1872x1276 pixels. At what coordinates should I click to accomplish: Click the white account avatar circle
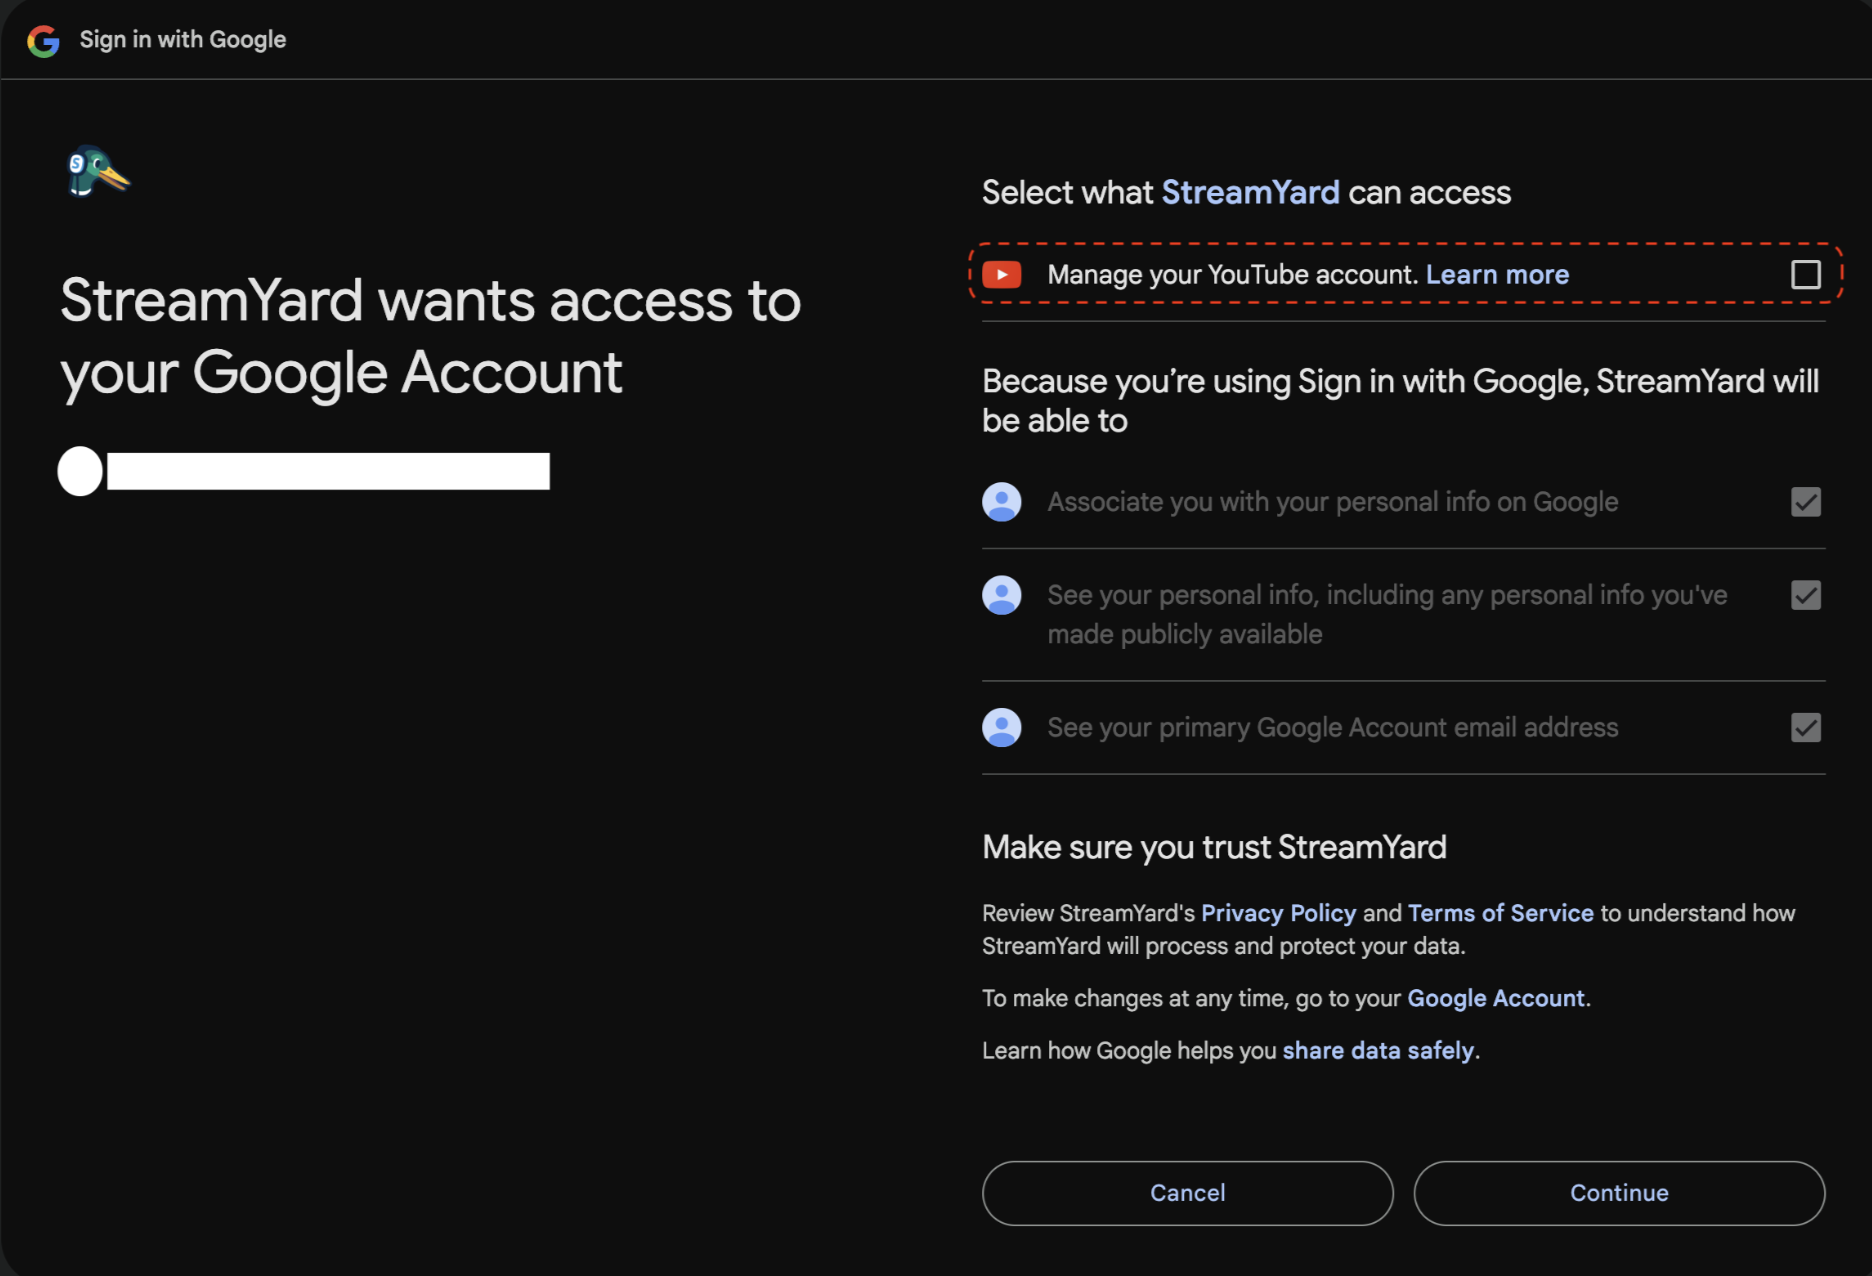pyautogui.click(x=80, y=471)
